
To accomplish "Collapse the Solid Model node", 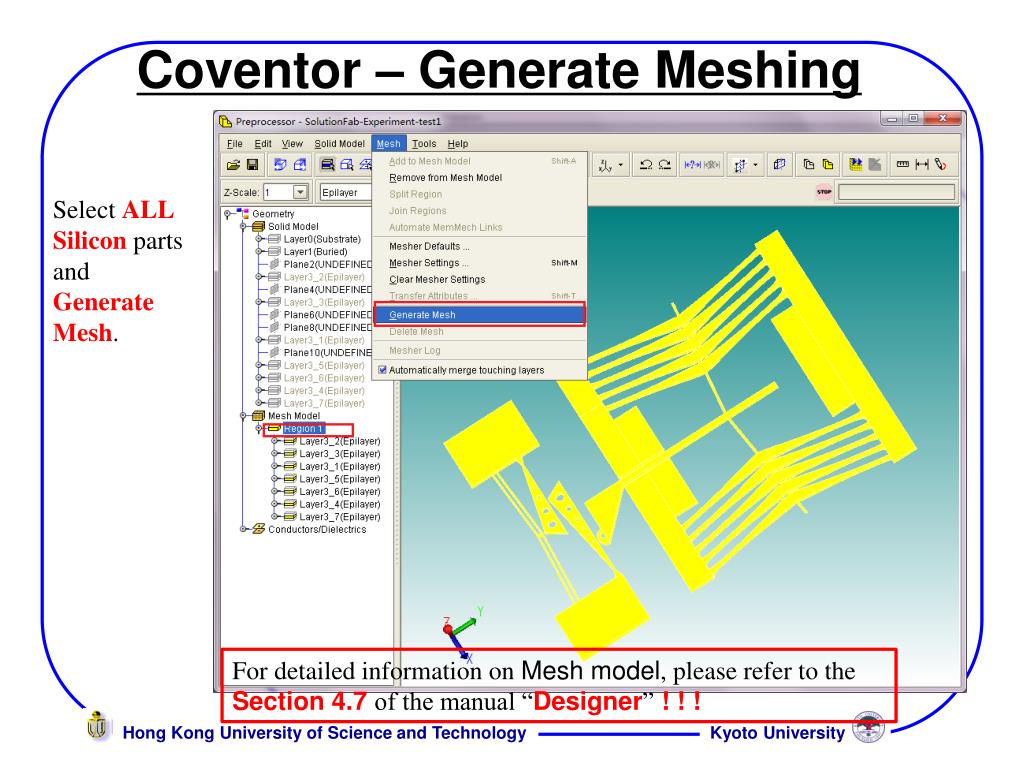I will 243,227.
